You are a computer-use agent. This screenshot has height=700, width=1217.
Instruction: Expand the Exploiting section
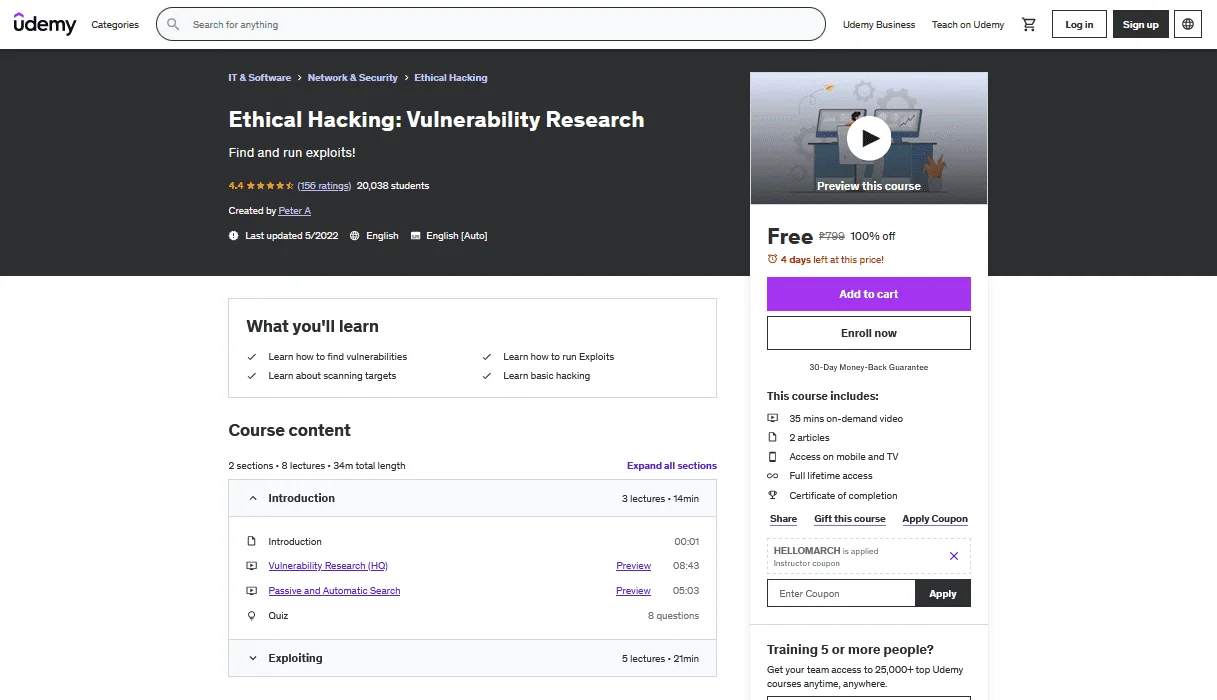[x=472, y=658]
